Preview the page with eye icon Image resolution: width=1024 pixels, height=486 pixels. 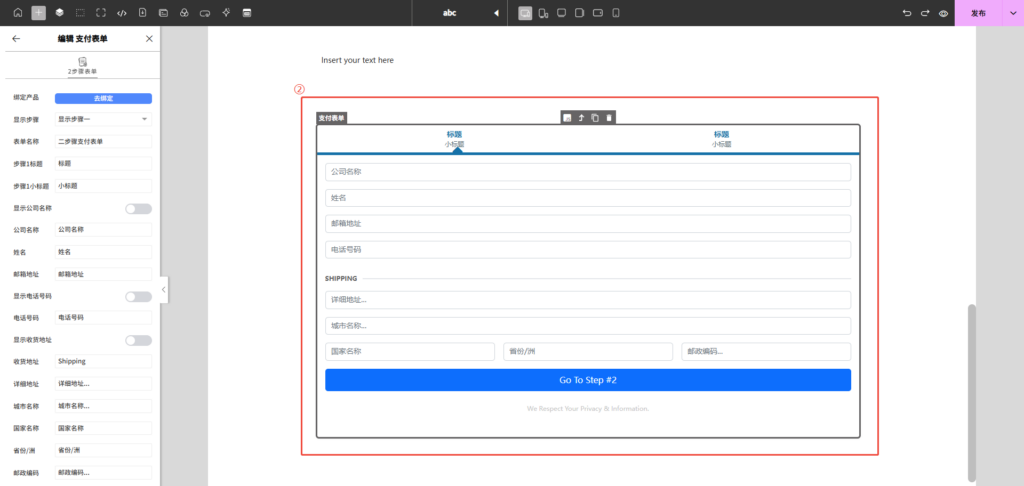943,13
